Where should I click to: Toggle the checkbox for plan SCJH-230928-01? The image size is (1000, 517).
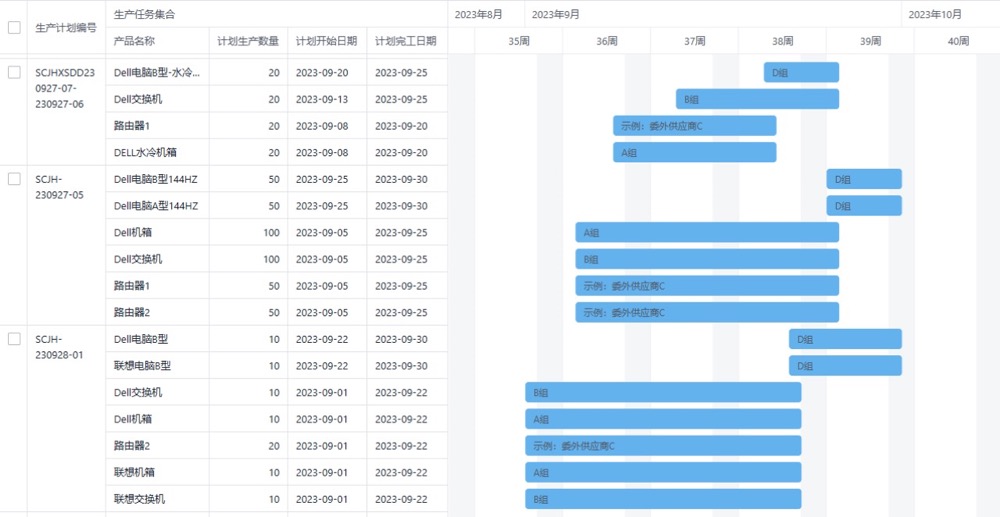point(14,339)
